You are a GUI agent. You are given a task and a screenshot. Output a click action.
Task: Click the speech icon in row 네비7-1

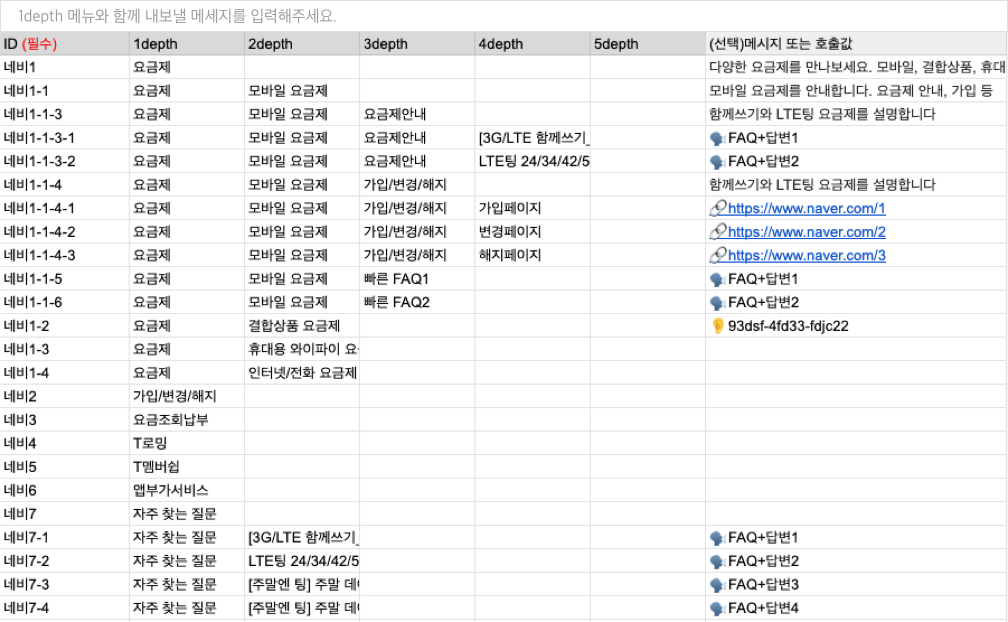point(717,538)
